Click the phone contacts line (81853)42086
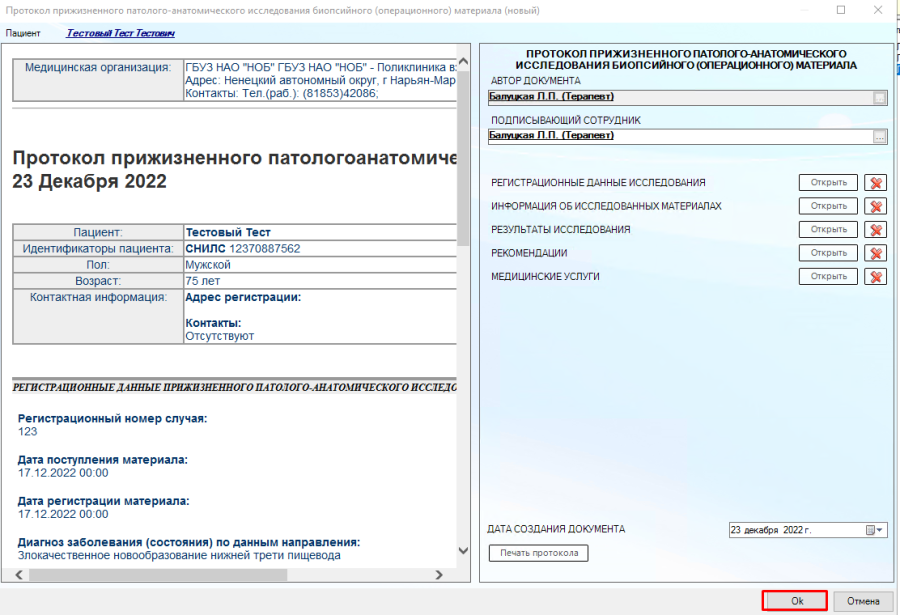The image size is (900, 615). (x=282, y=93)
